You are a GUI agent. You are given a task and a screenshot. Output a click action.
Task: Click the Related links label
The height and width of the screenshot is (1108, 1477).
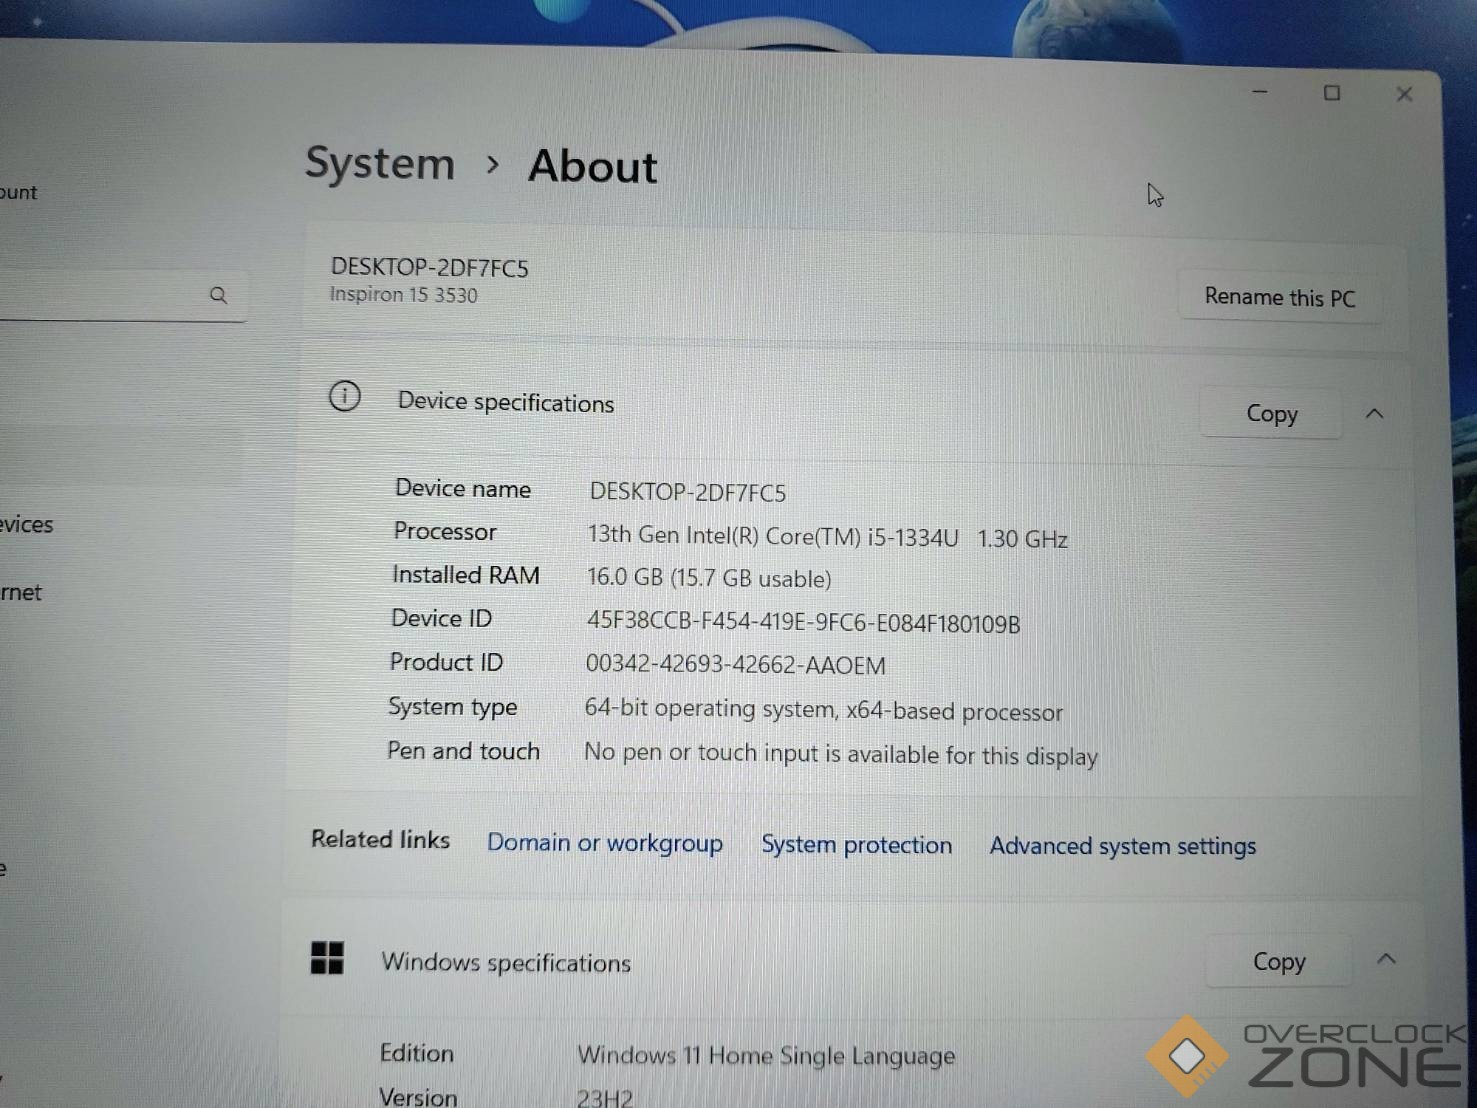coord(381,839)
